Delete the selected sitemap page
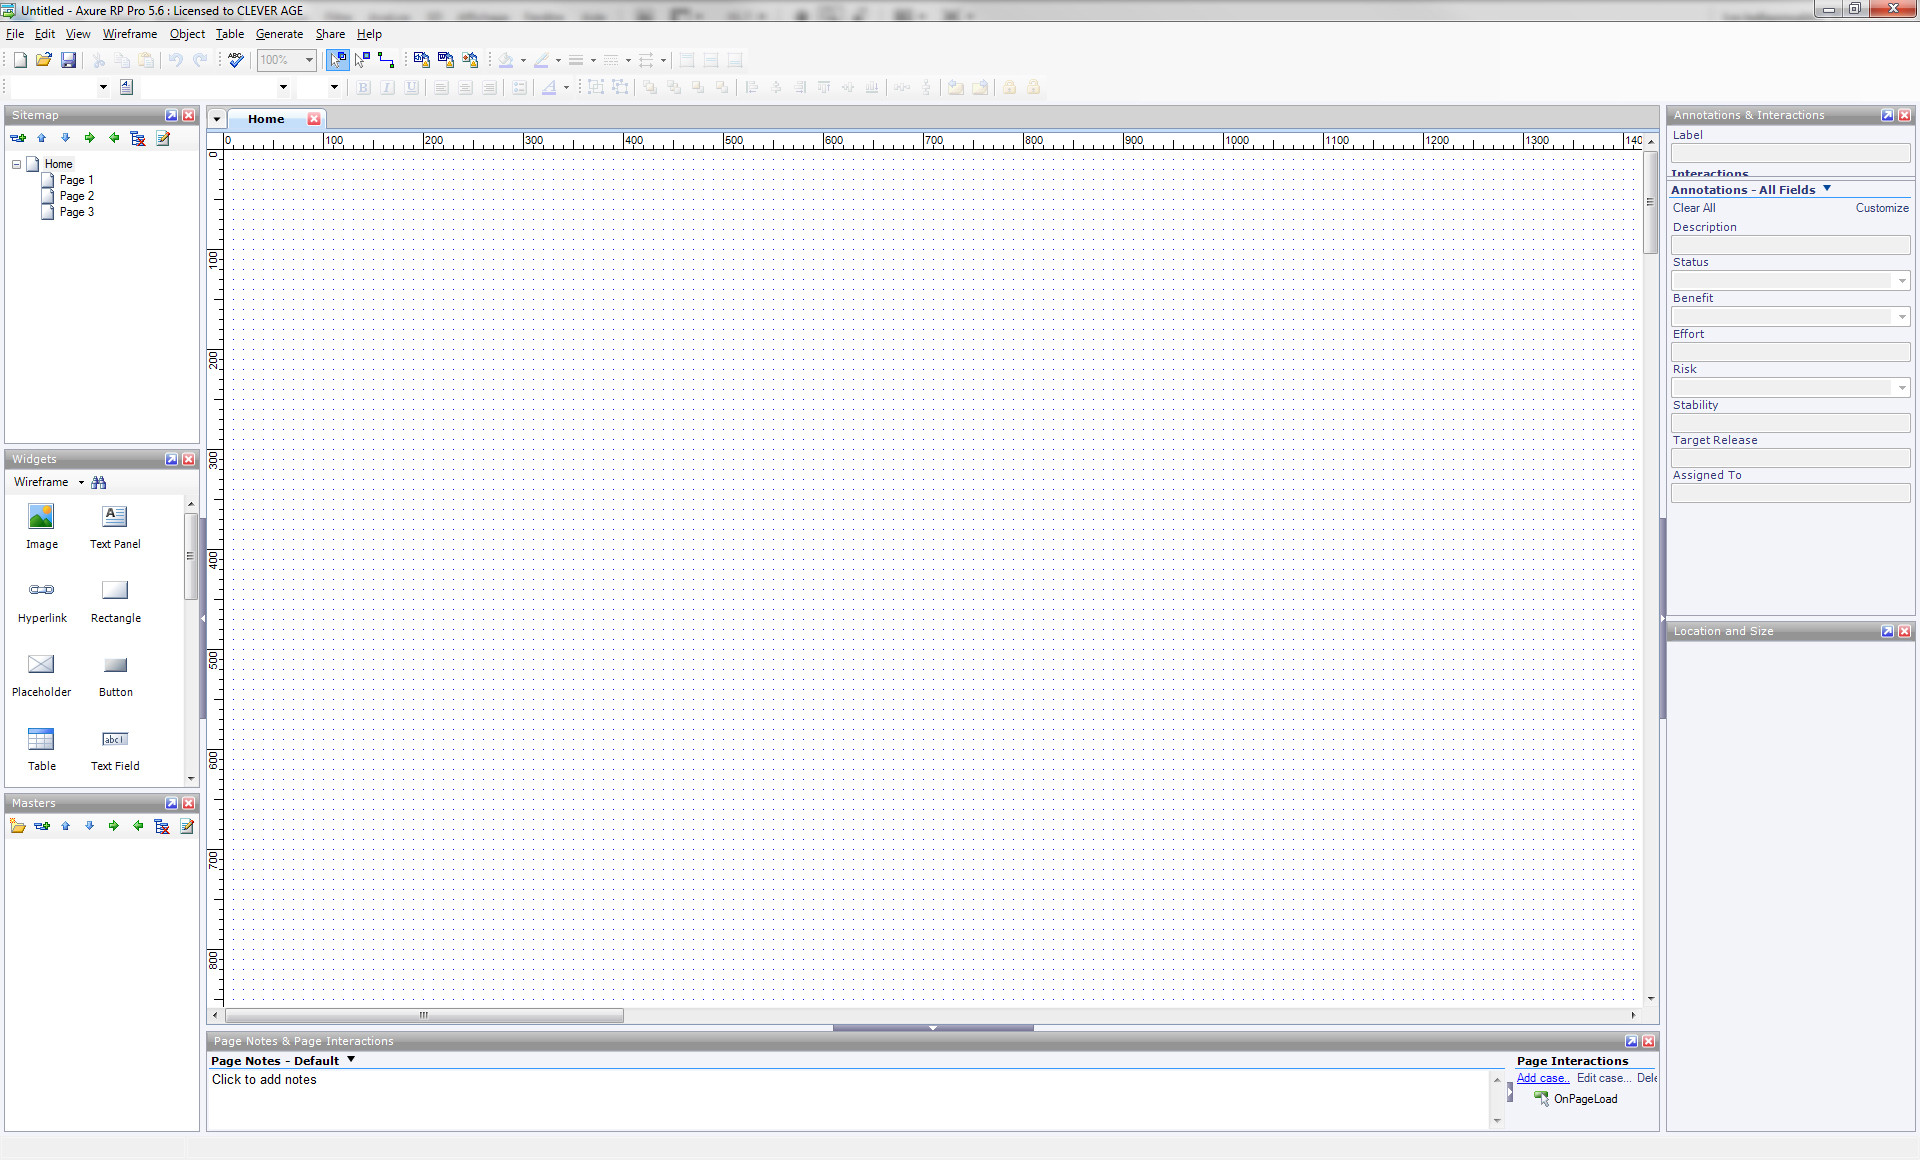1920x1160 pixels. [137, 138]
